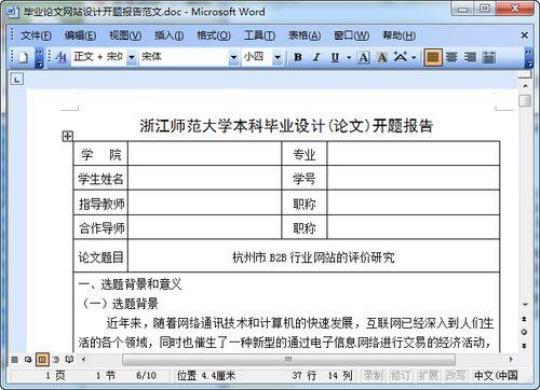Toggle 修订 track changes in status bar
This screenshot has width=540, height=390.
click(x=401, y=376)
